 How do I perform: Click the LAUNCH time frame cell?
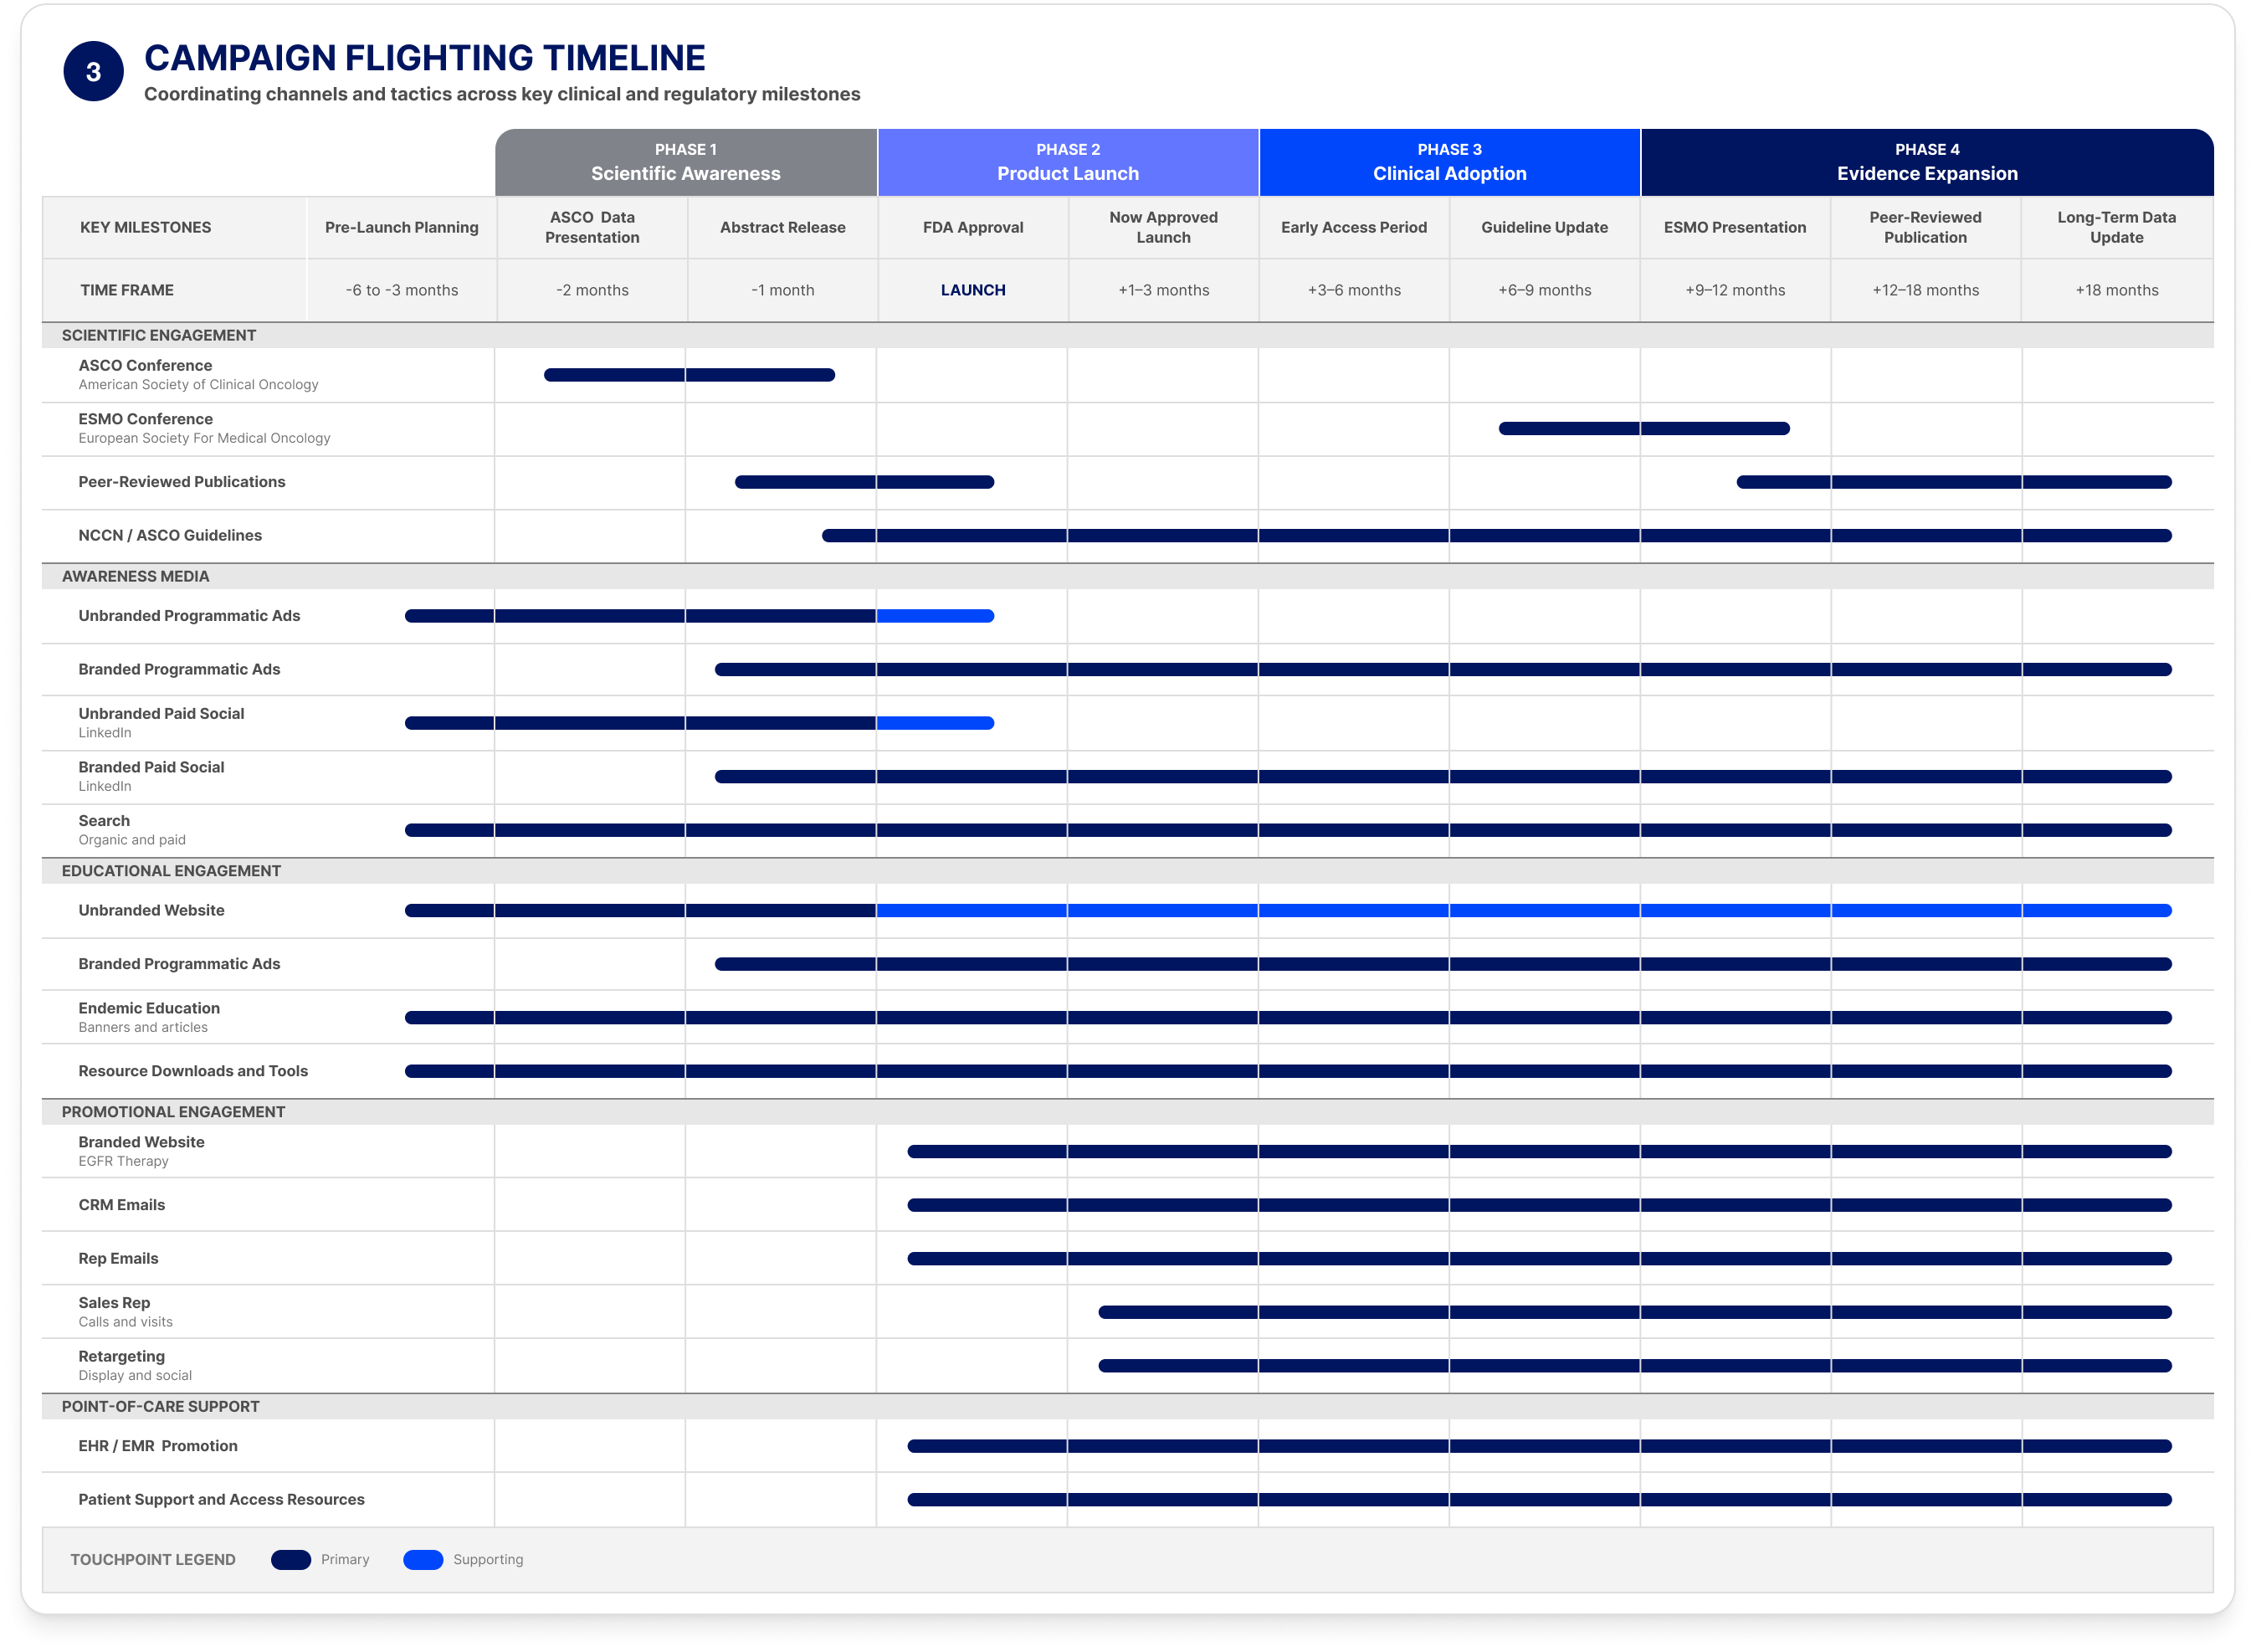click(973, 290)
